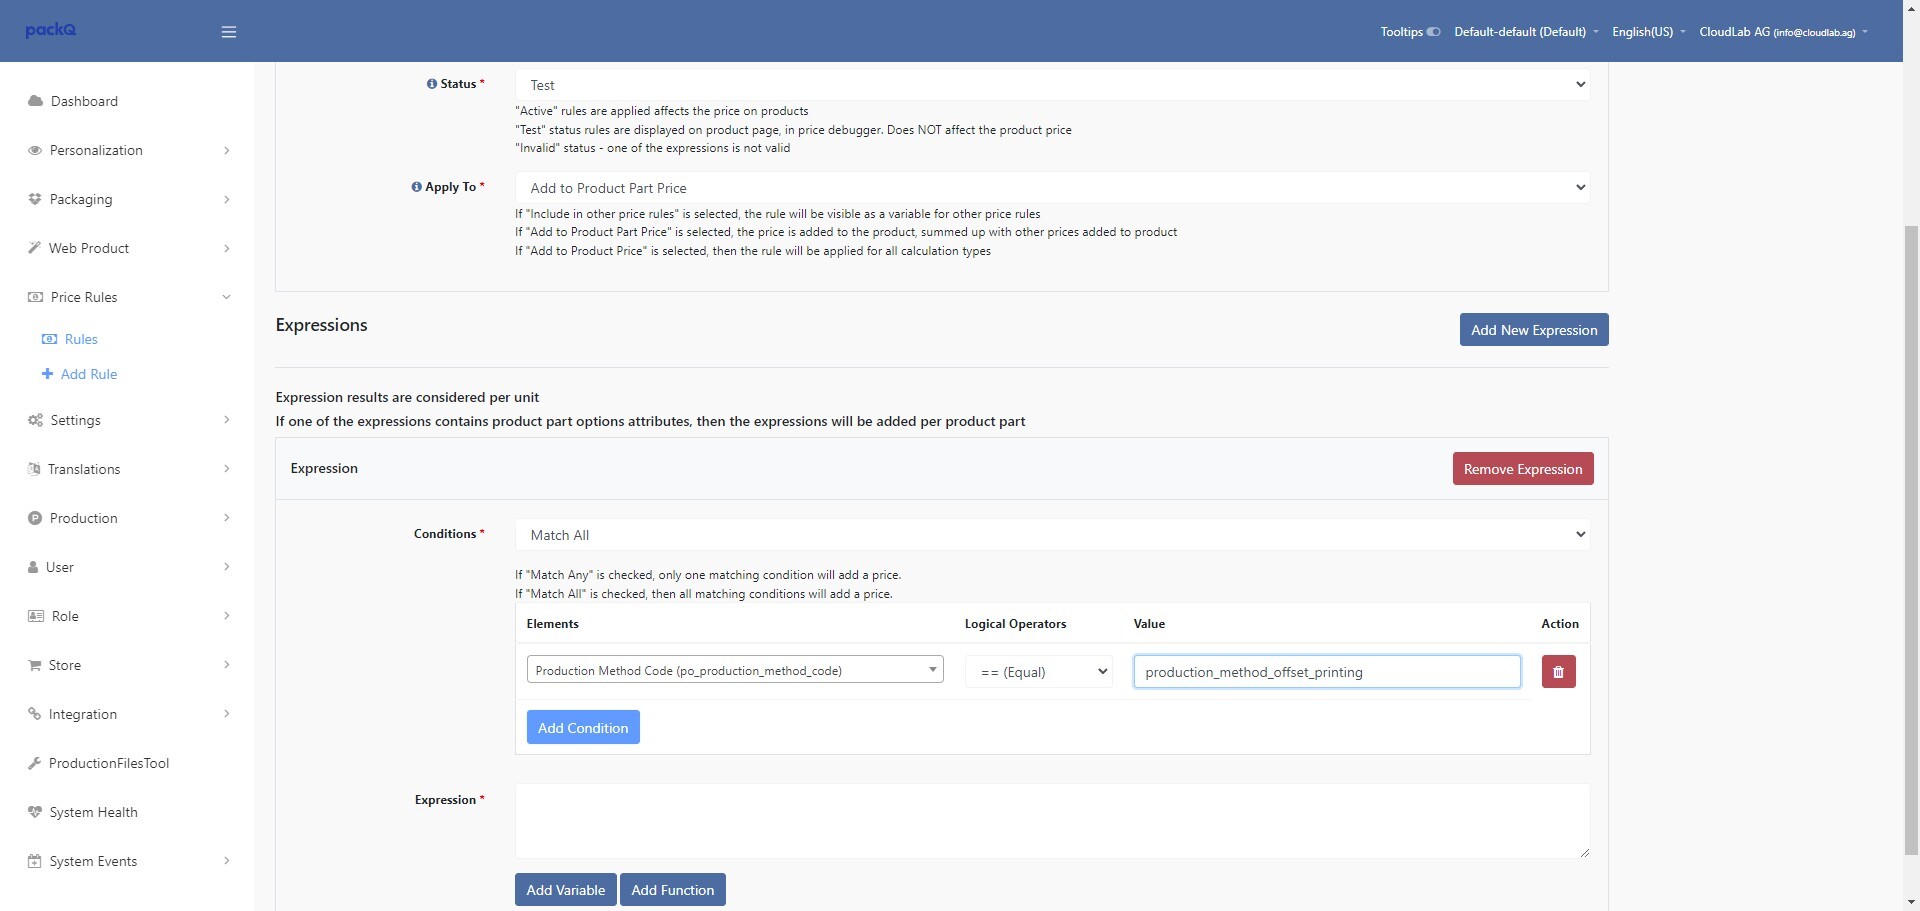
Task: Open the English(US) language dropdown
Action: 1648,32
